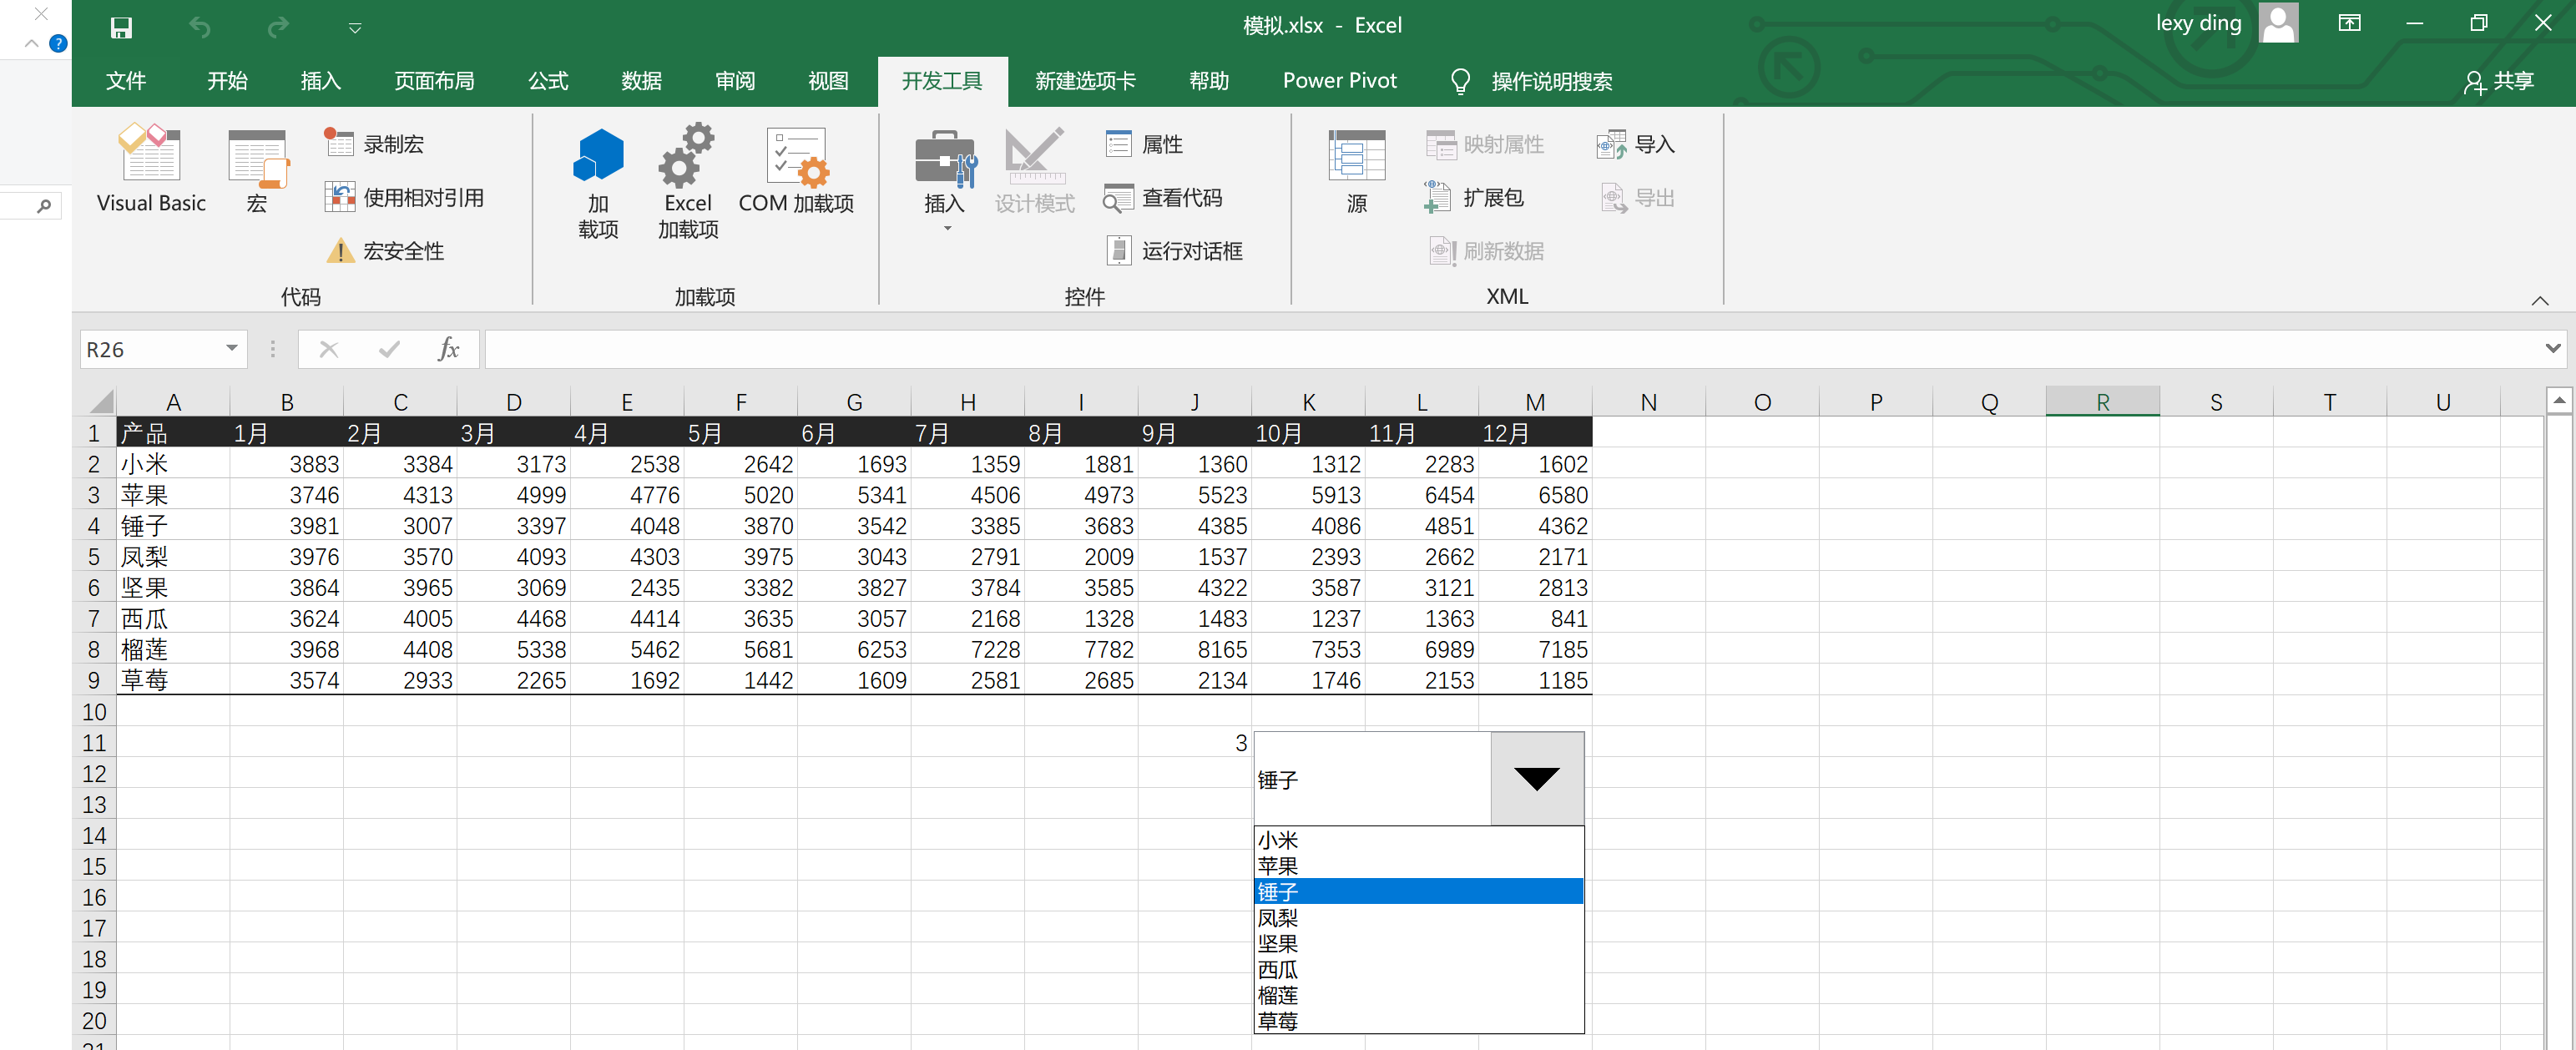Viewport: 2576px width, 1050px height.
Task: Switch to the 插入 ribbon tab
Action: pos(321,81)
